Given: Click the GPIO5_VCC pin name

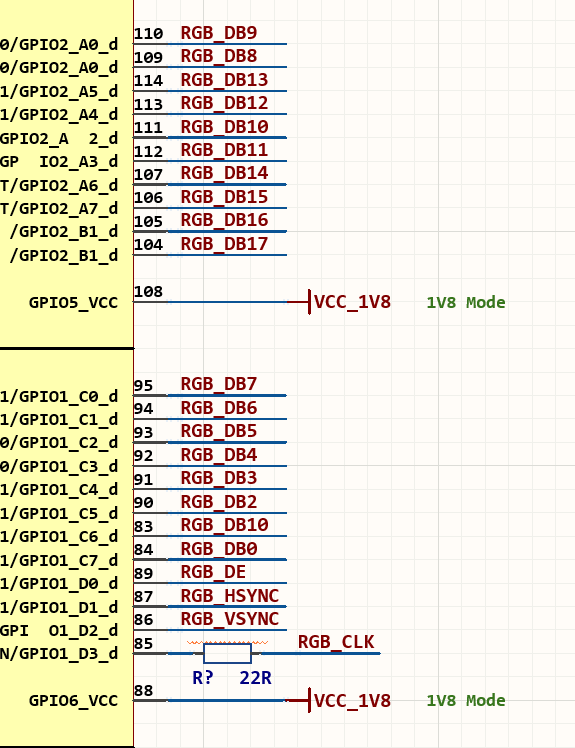Looking at the screenshot, I should coord(73,303).
